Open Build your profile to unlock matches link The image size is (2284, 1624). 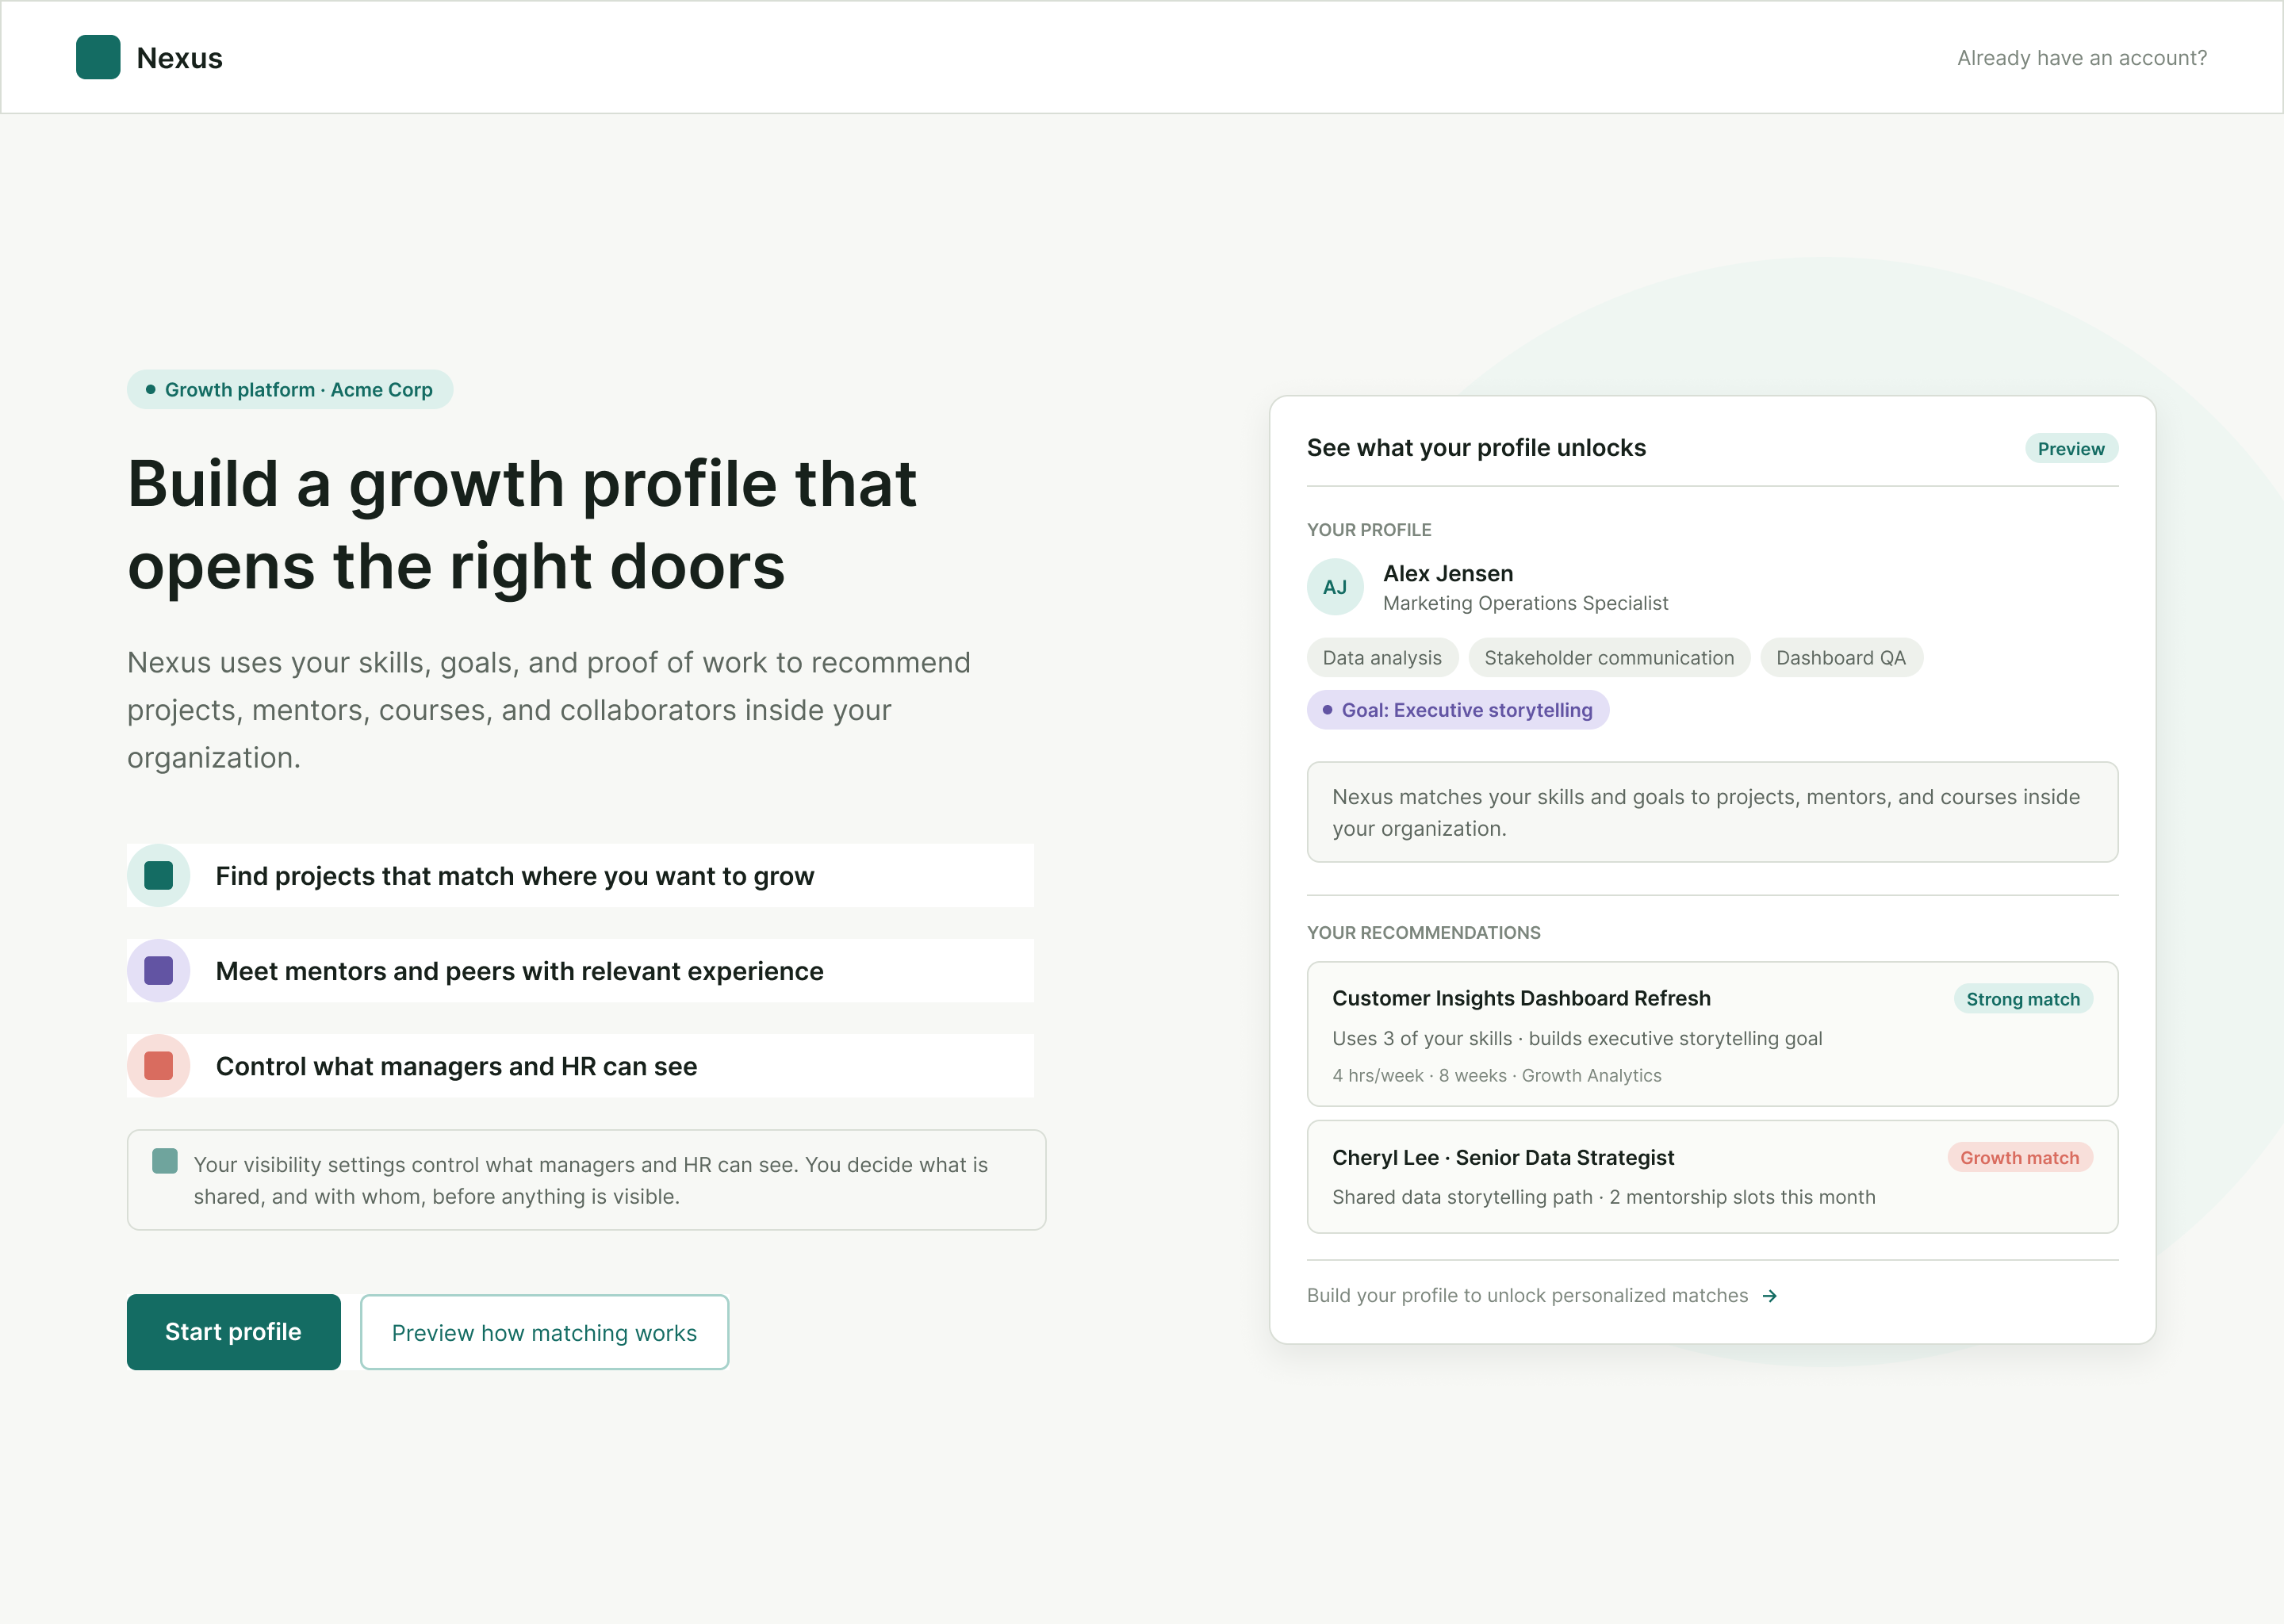[x=1527, y=1296]
